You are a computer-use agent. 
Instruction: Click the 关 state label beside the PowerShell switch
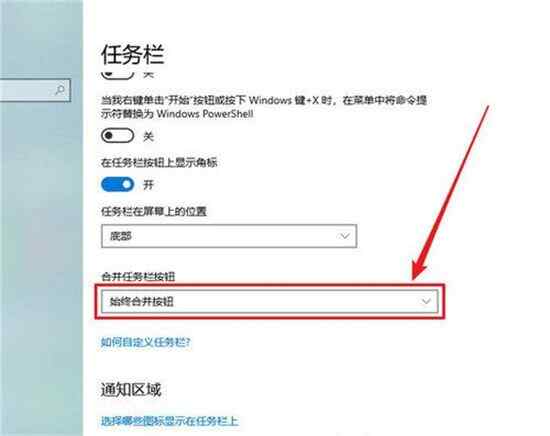point(148,136)
